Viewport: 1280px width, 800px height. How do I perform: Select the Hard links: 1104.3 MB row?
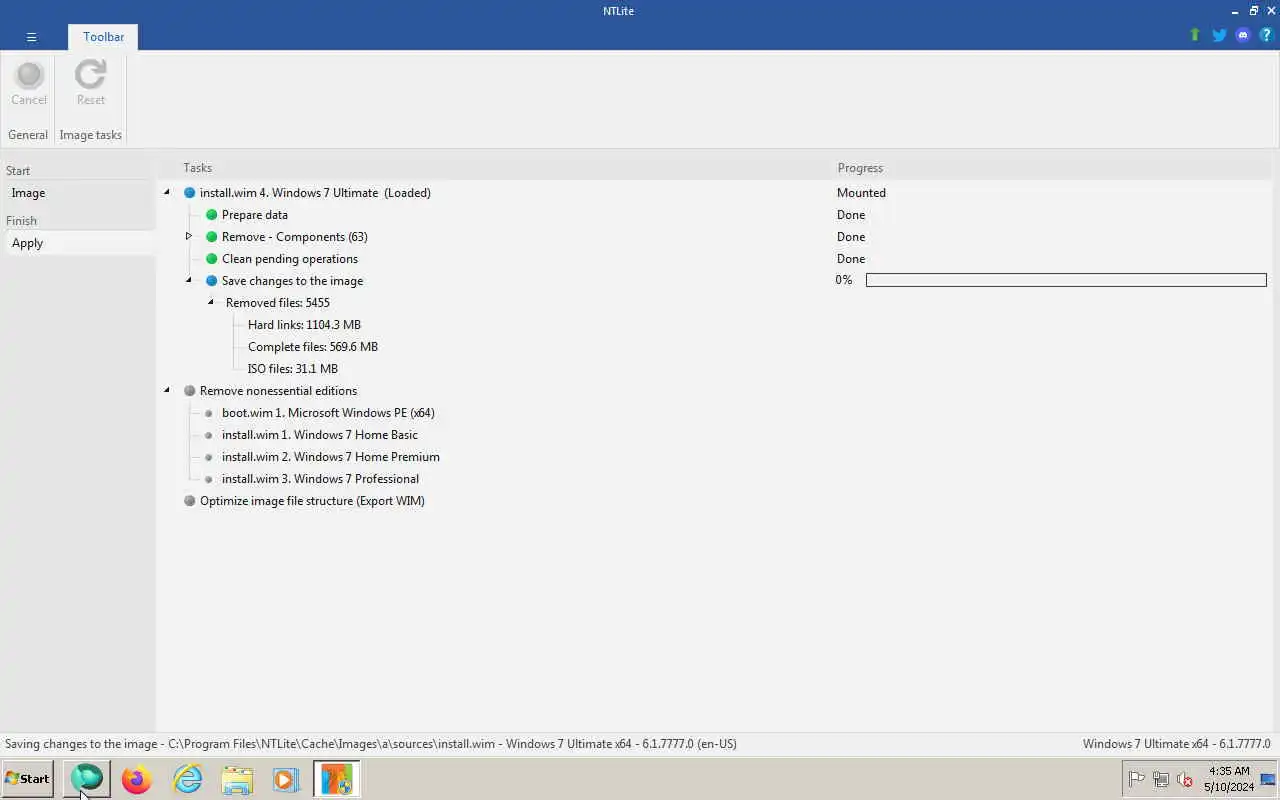(x=304, y=325)
